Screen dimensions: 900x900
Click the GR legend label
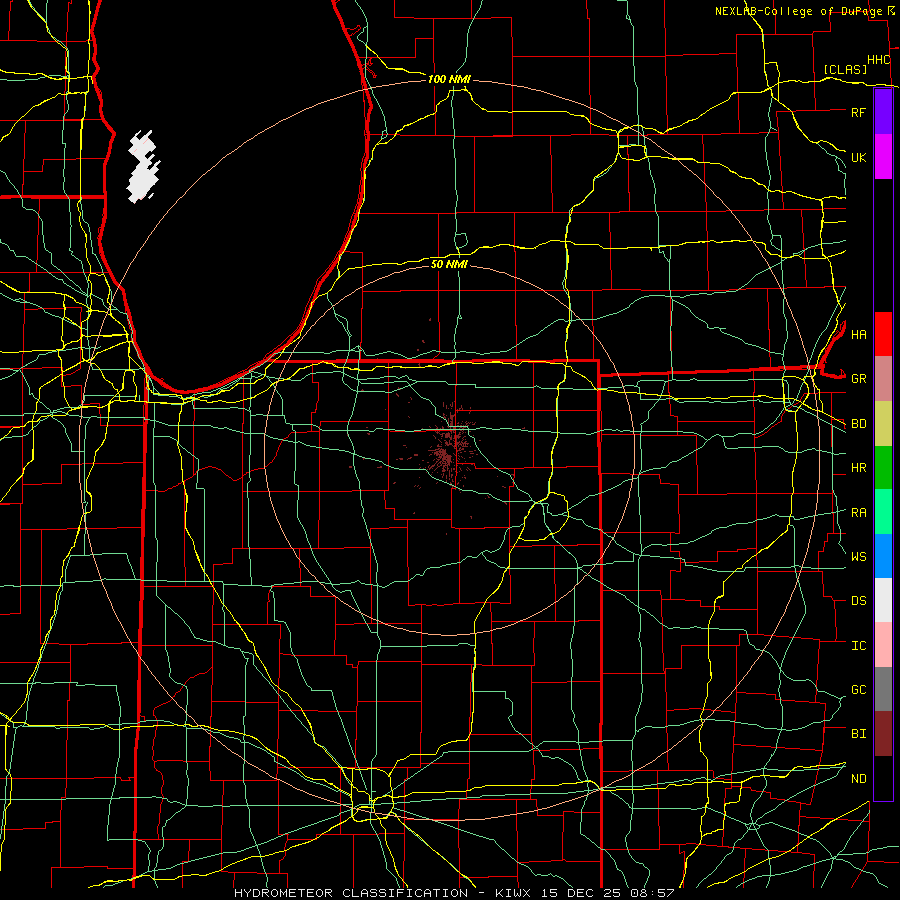(x=859, y=379)
